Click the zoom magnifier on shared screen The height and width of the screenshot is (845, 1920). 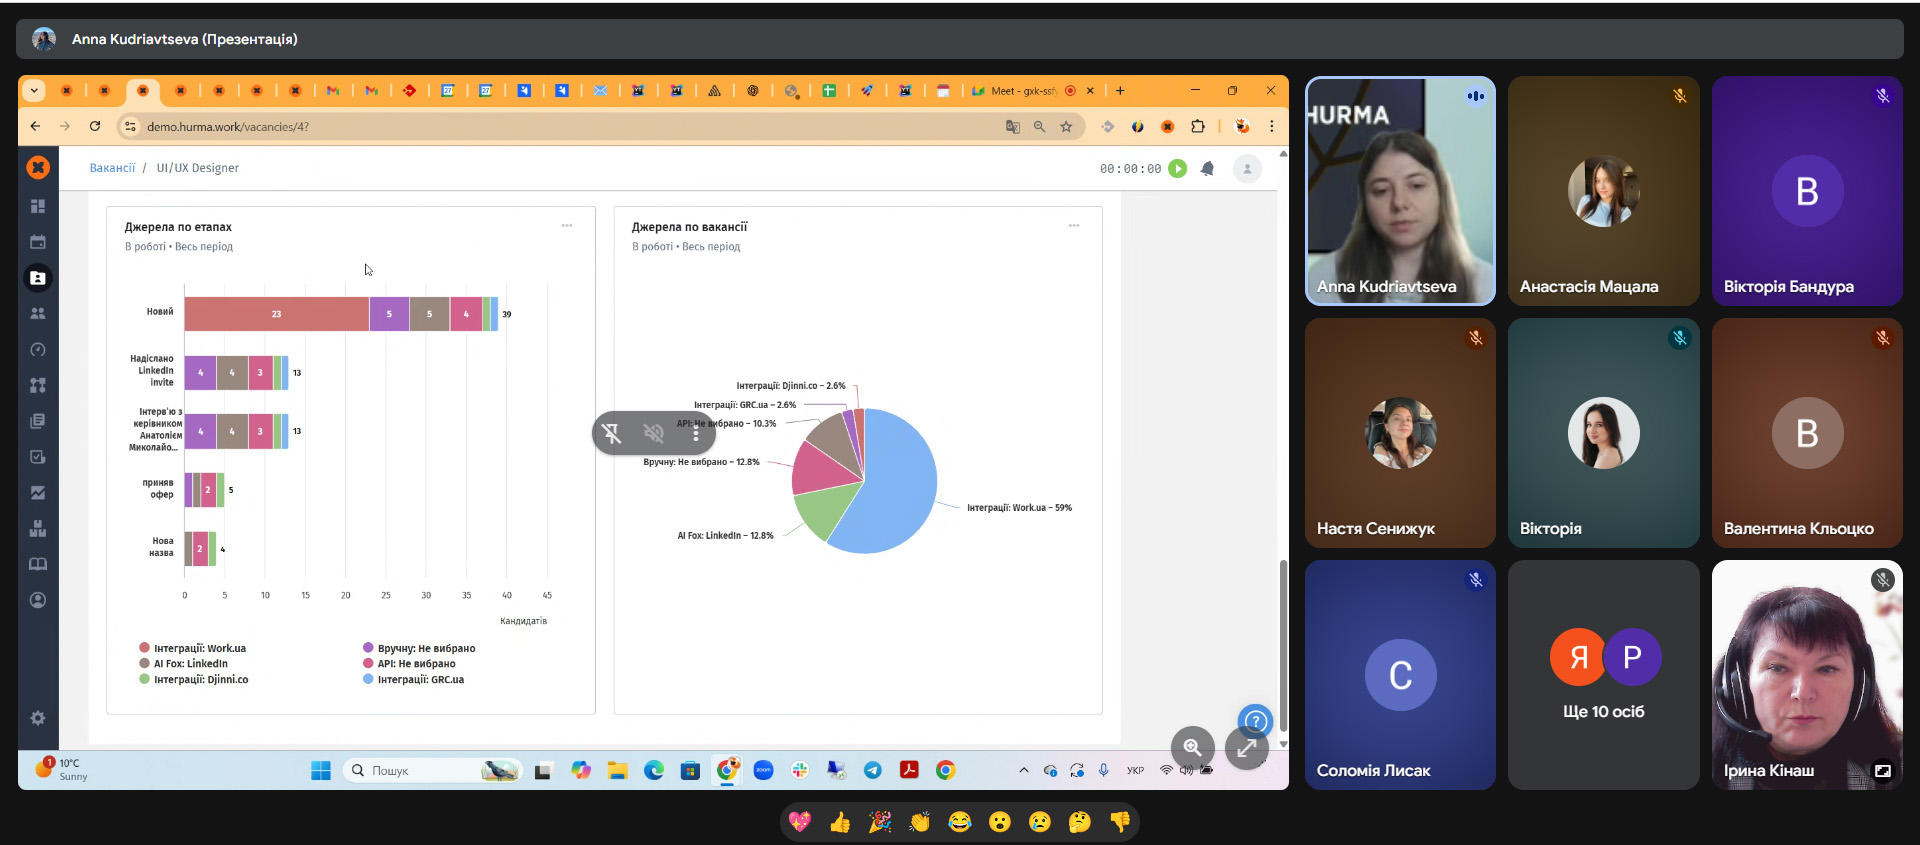point(1192,747)
